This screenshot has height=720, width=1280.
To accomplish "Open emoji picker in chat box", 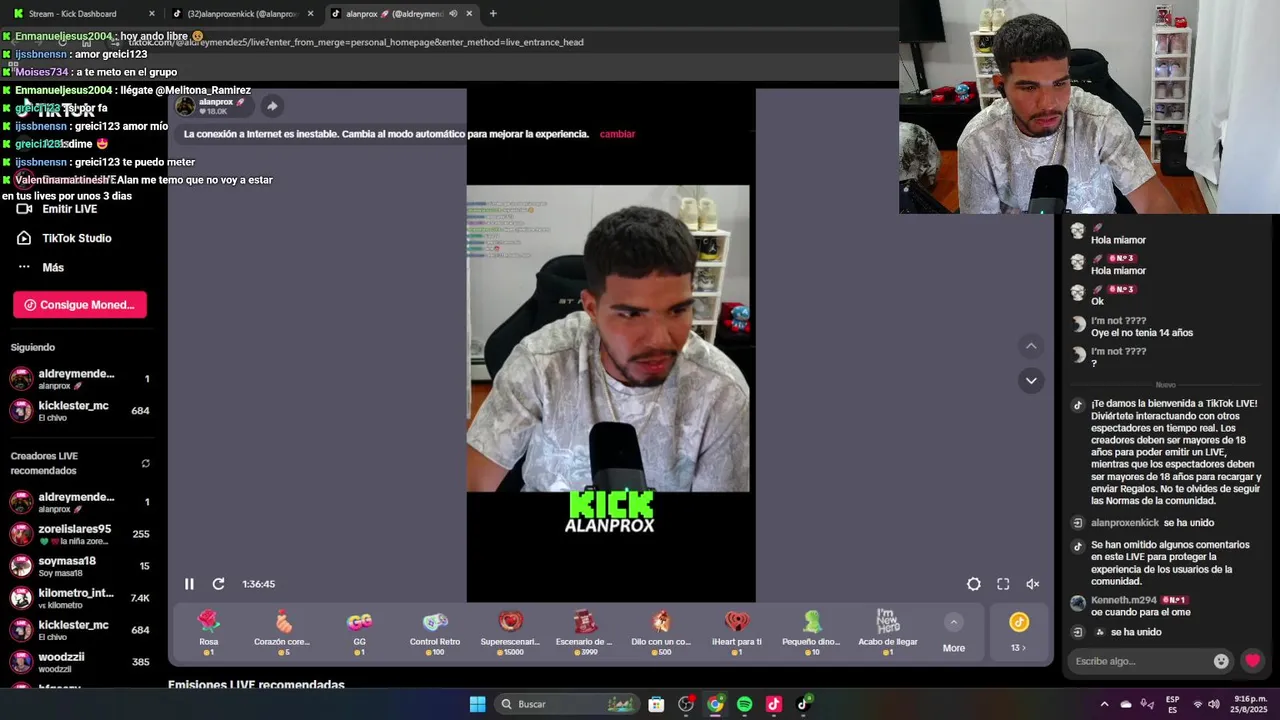I will point(1221,661).
